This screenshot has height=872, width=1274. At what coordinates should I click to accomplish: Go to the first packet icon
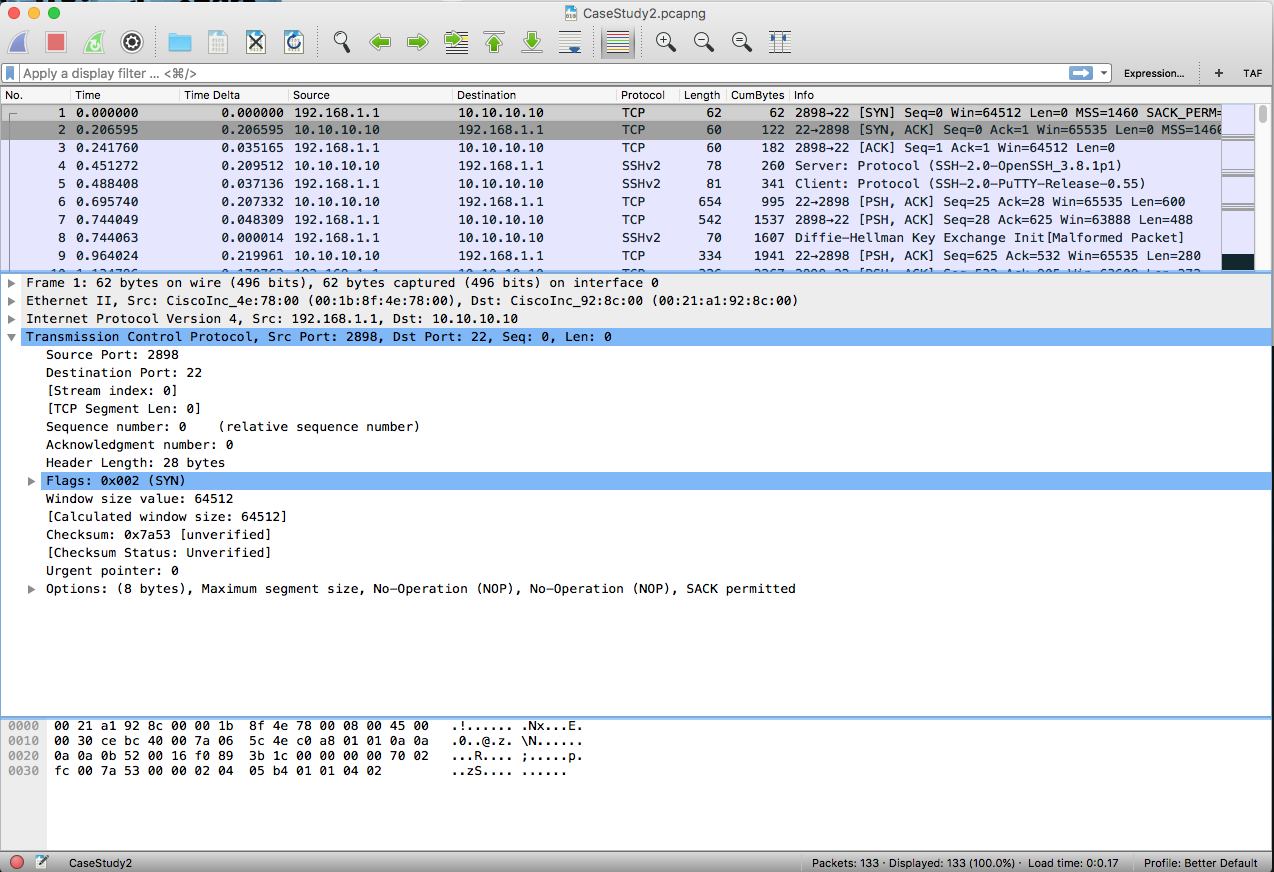click(494, 42)
